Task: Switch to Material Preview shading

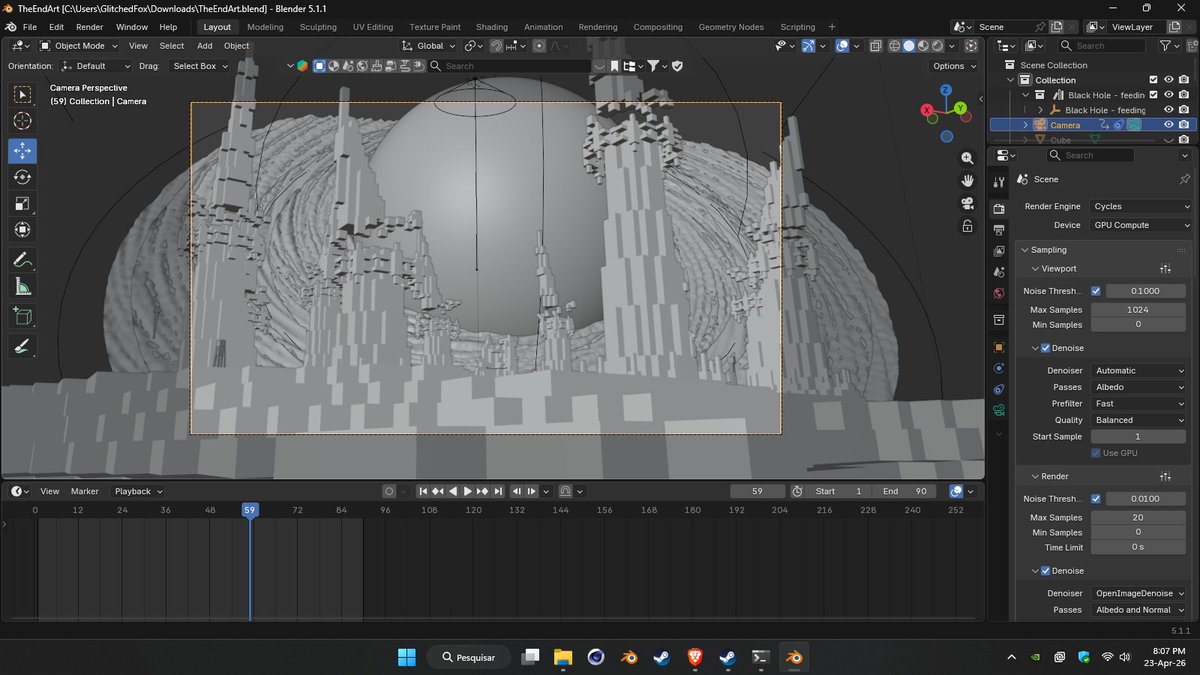Action: [924, 46]
